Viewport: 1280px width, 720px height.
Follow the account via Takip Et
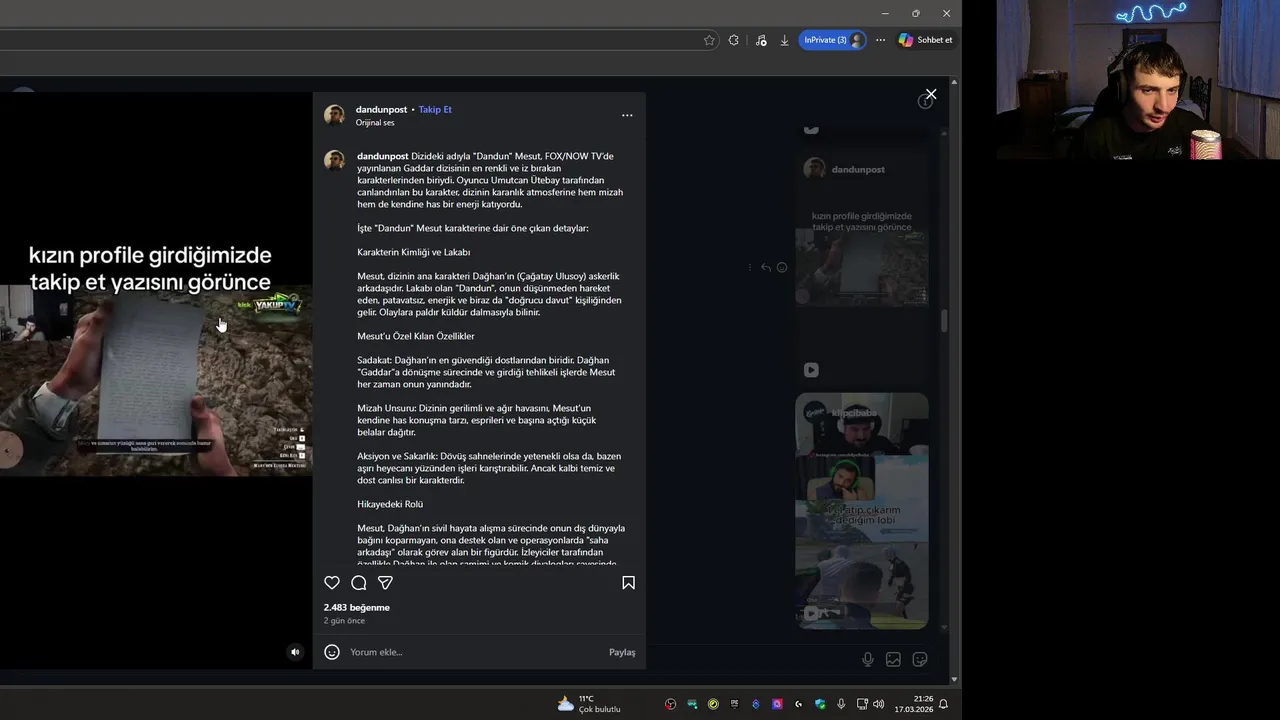pyautogui.click(x=435, y=109)
